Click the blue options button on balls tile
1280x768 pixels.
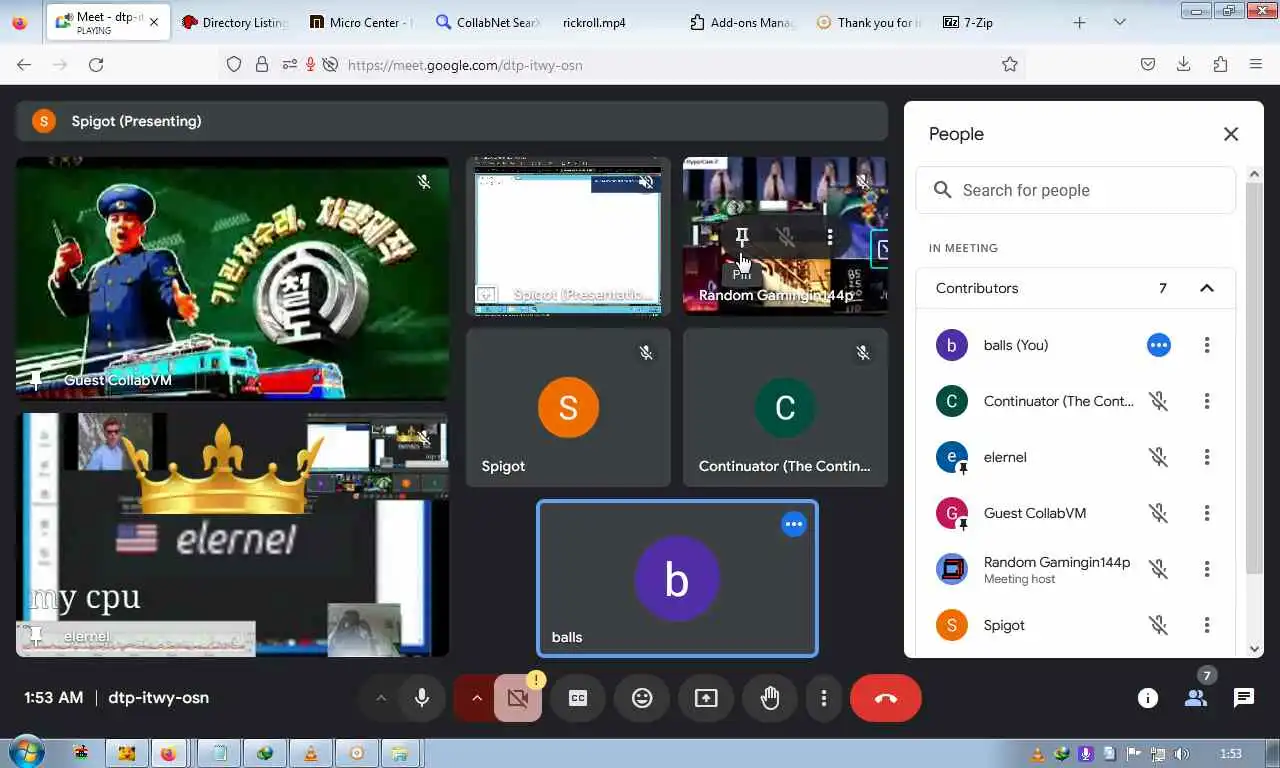pos(794,524)
